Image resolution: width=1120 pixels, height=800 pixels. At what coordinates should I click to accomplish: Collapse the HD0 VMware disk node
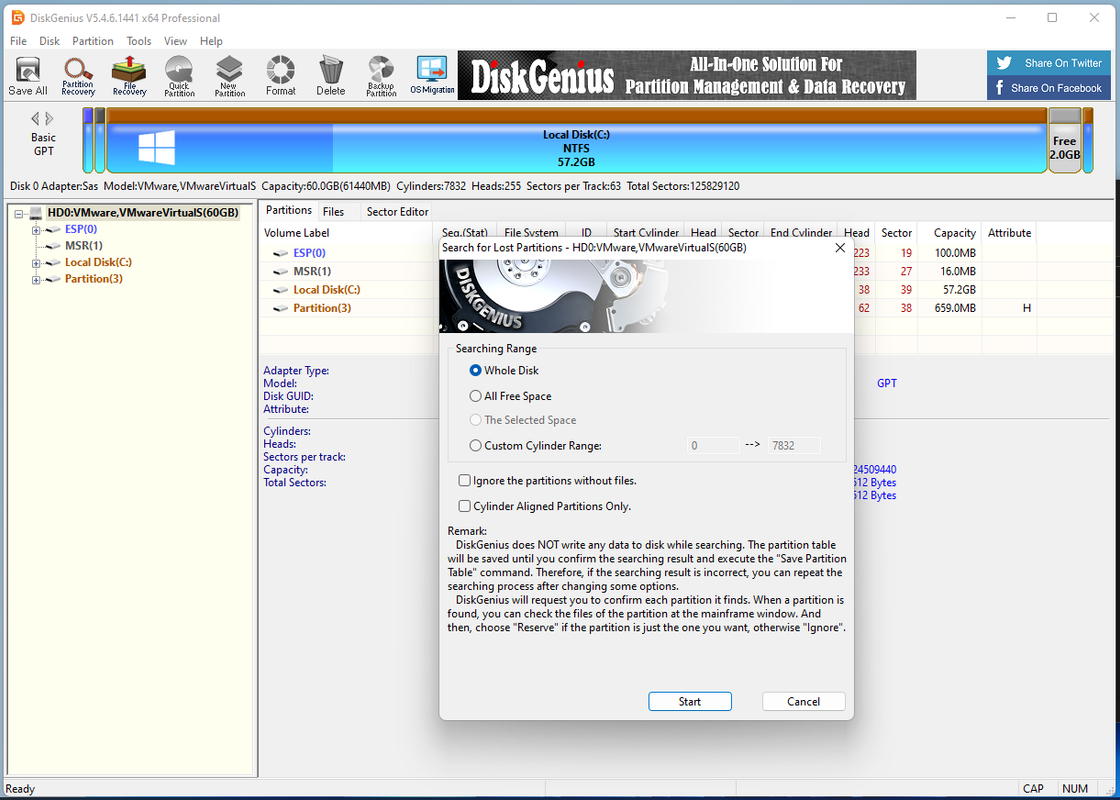coord(19,213)
